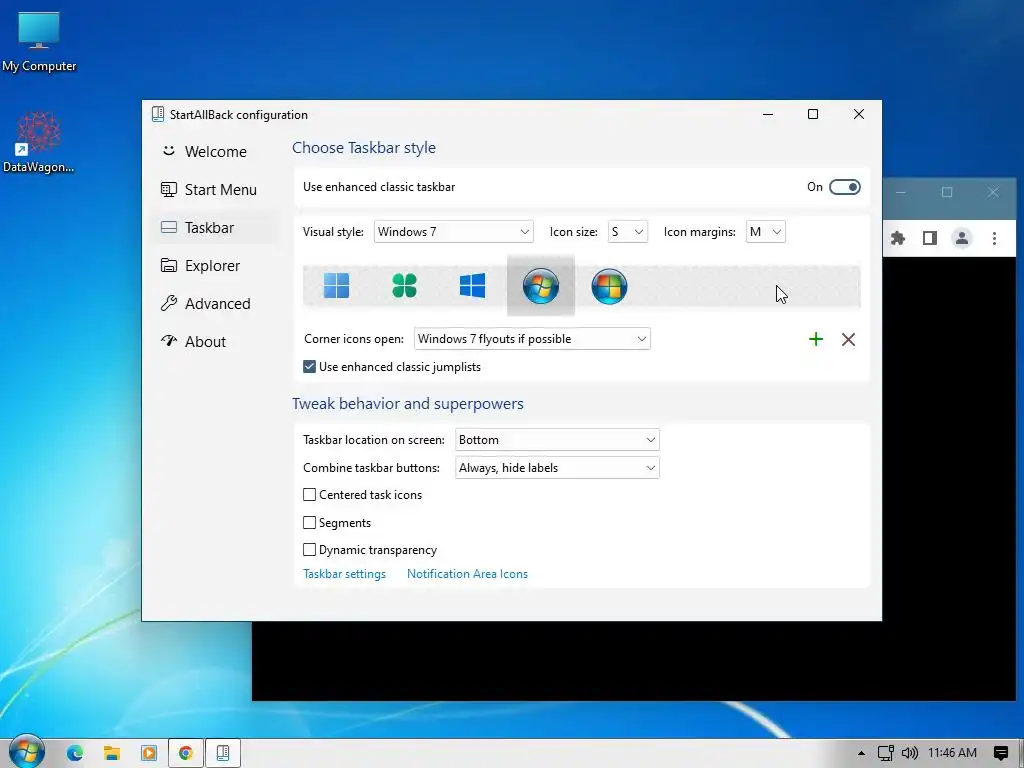
Task: Open the Visual style dropdown
Action: (453, 232)
